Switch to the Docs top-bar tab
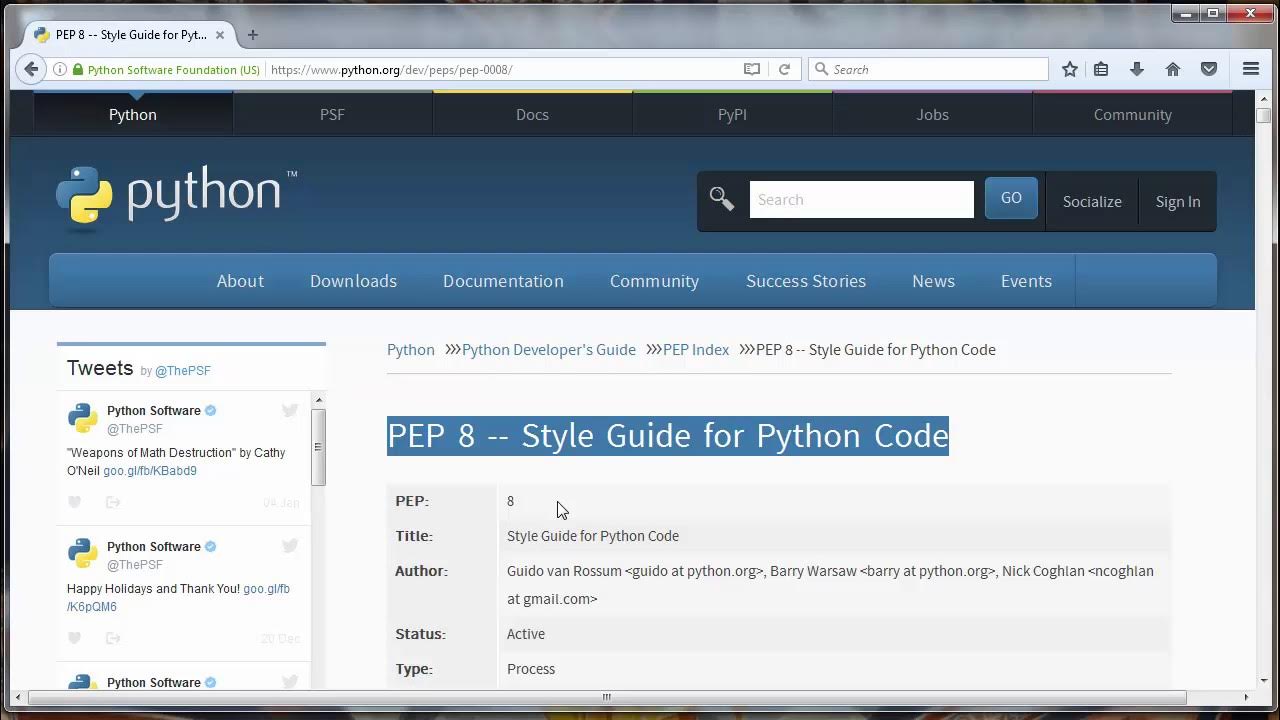1280x720 pixels. [x=532, y=114]
